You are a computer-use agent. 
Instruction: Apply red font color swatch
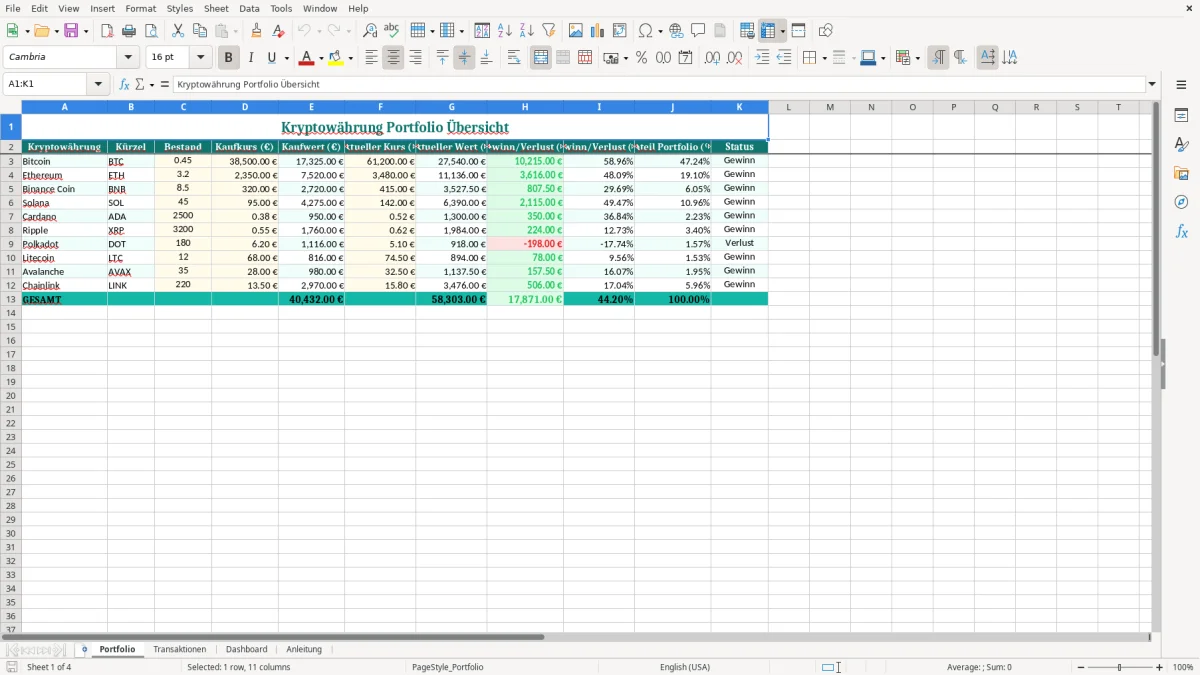point(308,58)
